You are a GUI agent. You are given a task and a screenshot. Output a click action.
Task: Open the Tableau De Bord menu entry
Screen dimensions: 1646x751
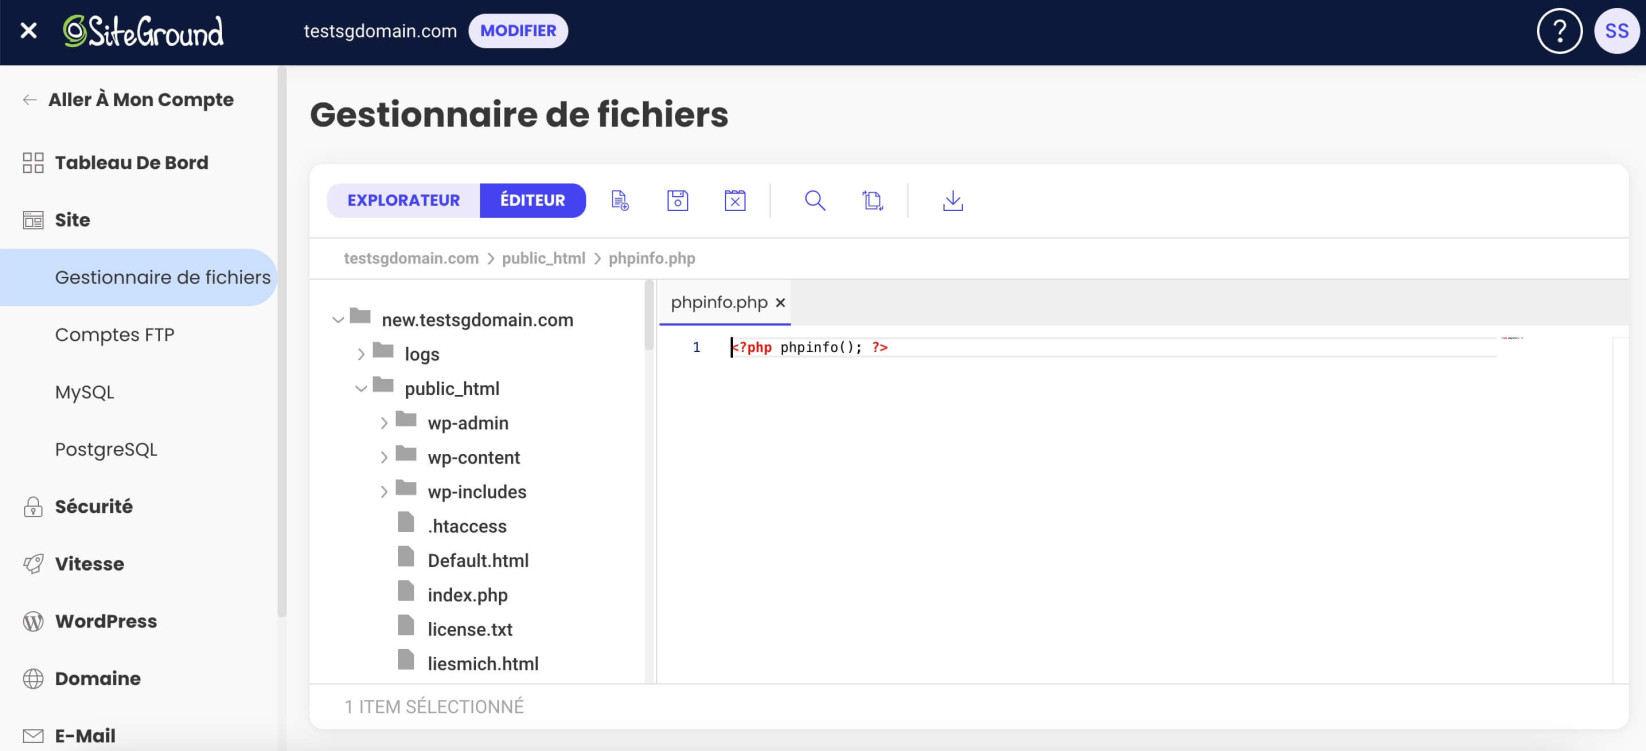click(132, 163)
